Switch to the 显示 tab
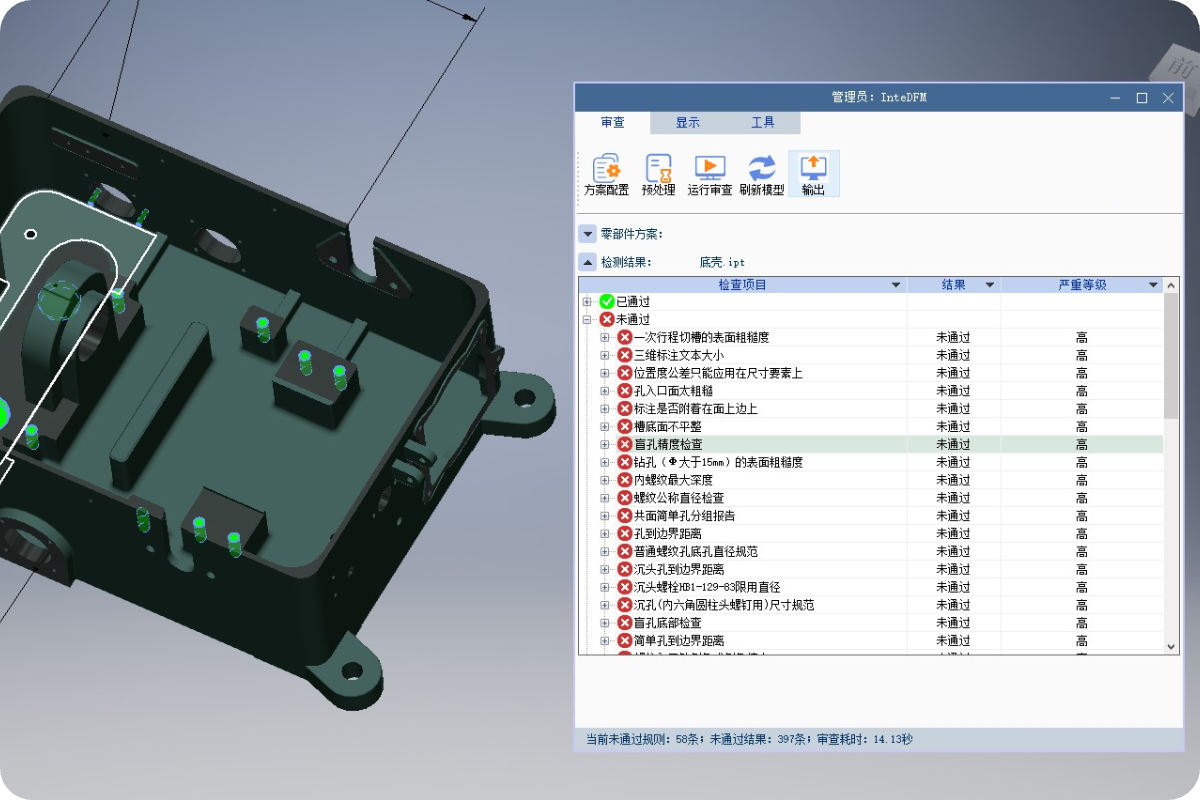The height and width of the screenshot is (800, 1200). pyautogui.click(x=687, y=122)
